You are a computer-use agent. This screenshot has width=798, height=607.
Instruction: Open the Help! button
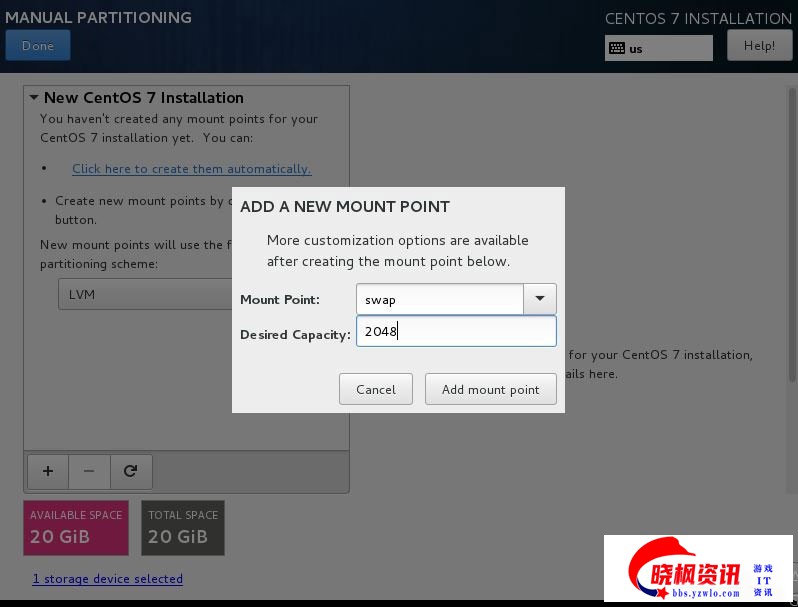759,45
